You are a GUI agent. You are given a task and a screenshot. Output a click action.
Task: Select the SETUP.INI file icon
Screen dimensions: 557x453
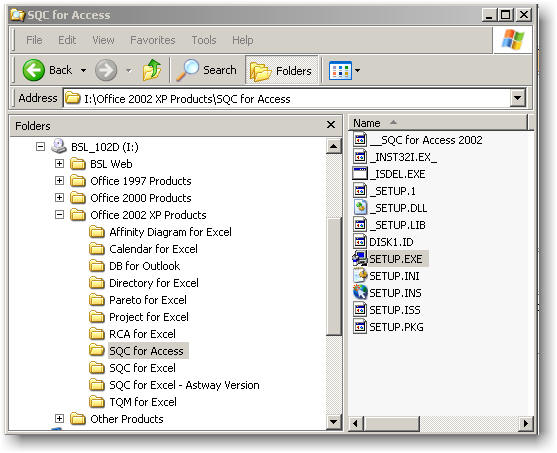point(360,276)
